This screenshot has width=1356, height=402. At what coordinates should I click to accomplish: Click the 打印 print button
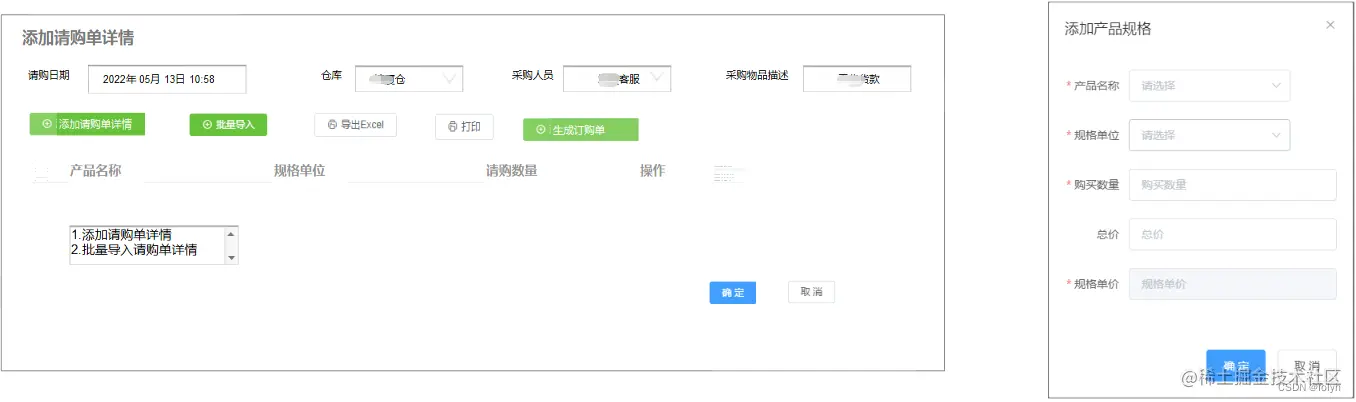point(464,127)
